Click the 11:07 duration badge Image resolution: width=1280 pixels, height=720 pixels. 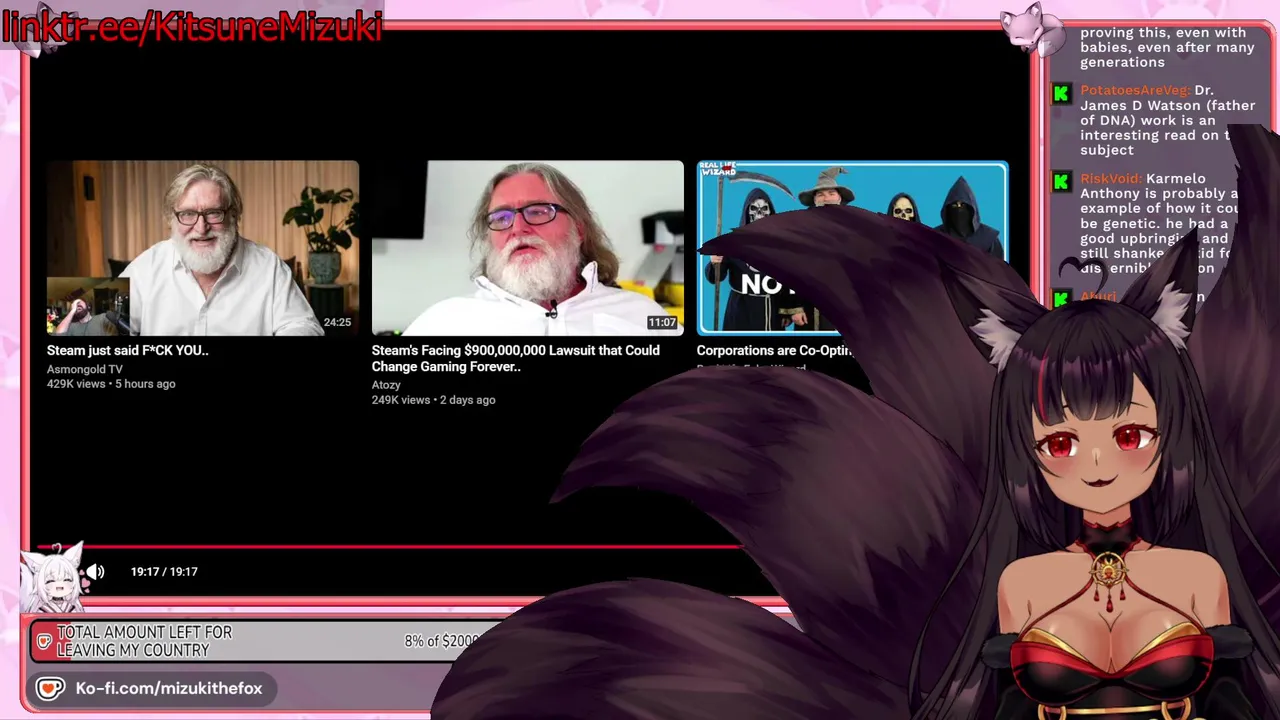(x=662, y=323)
